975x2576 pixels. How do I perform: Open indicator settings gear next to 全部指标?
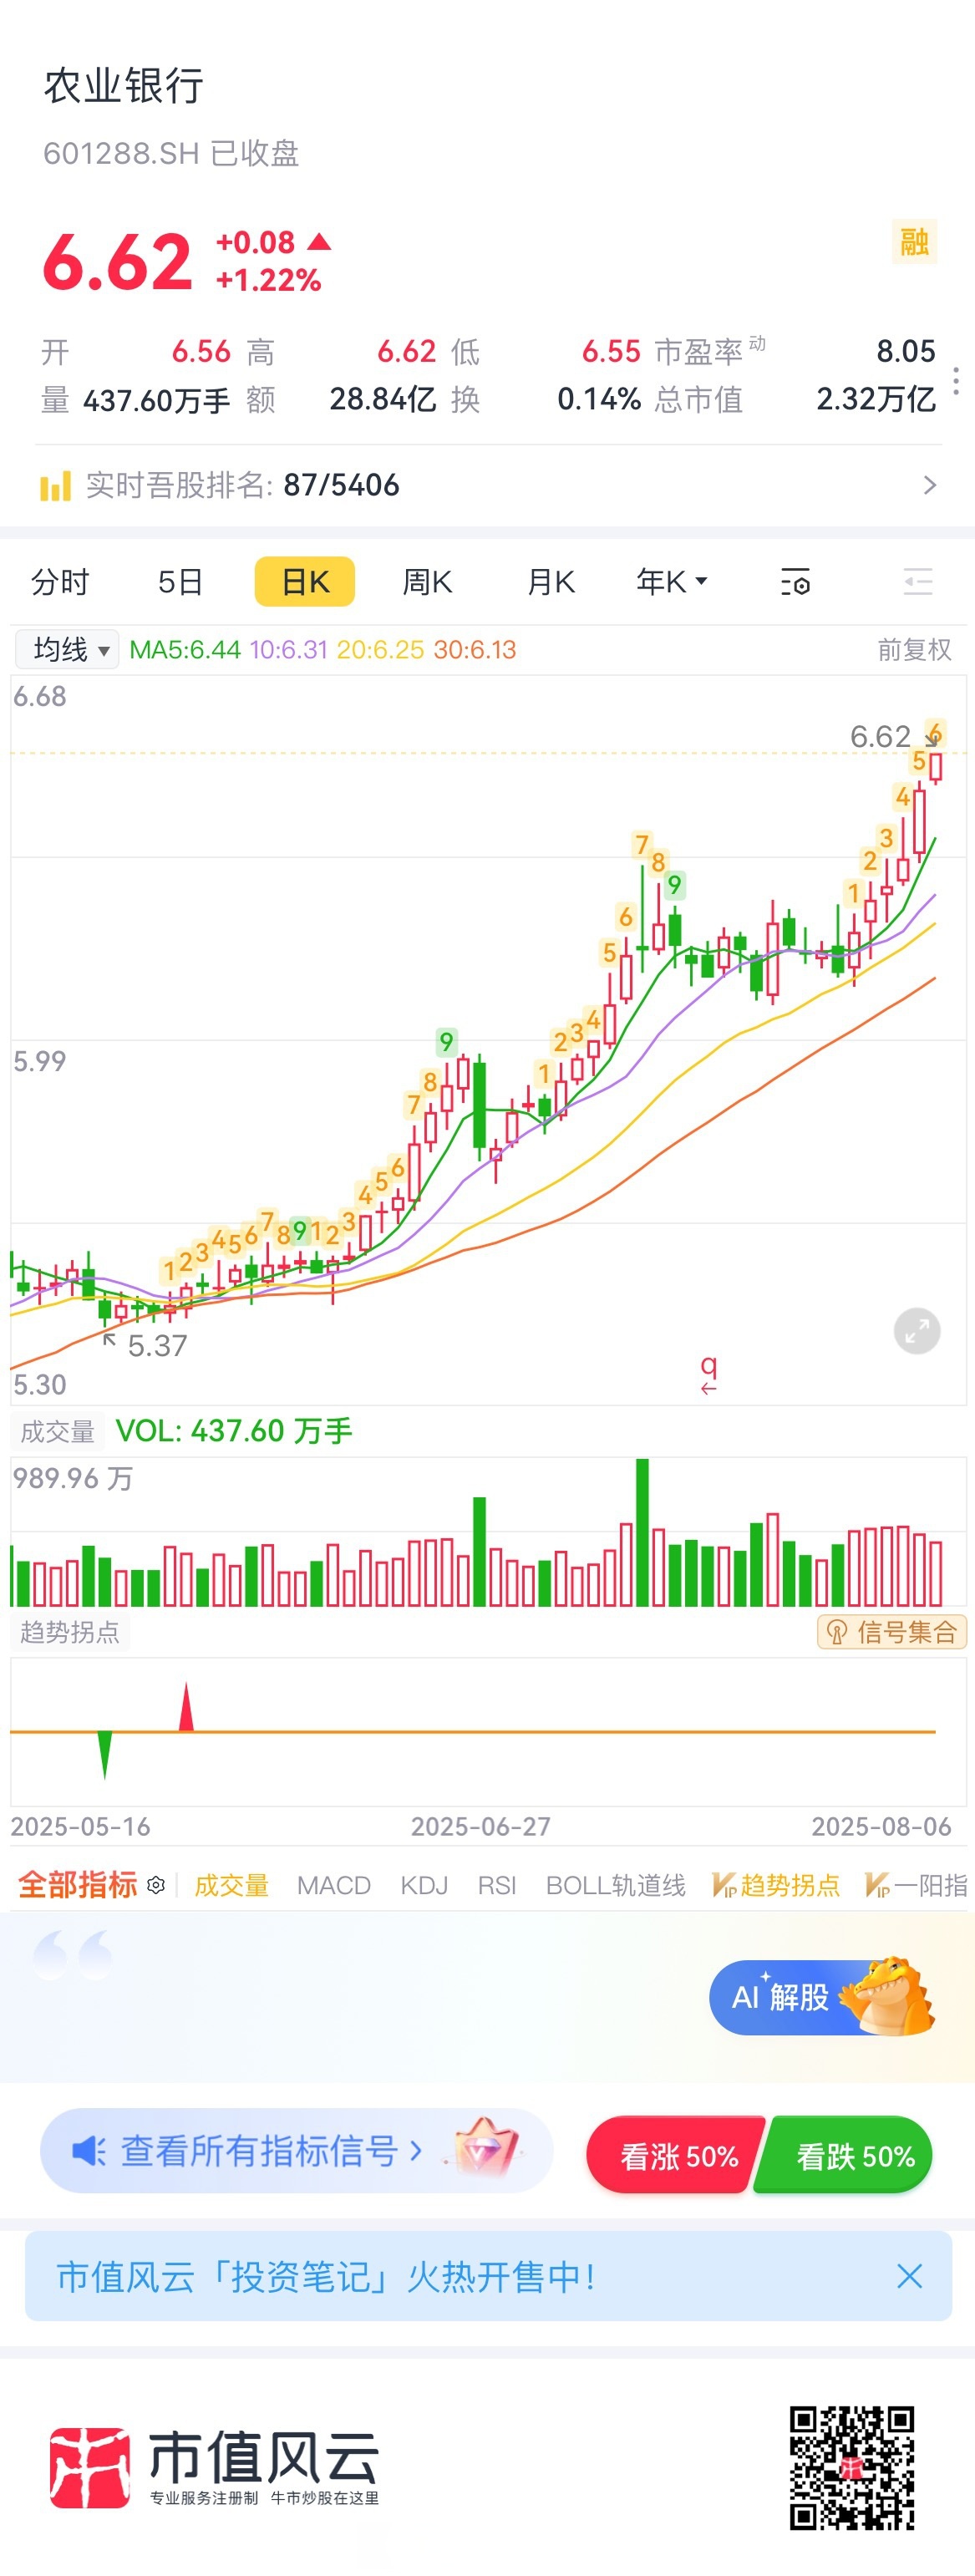(x=156, y=1885)
